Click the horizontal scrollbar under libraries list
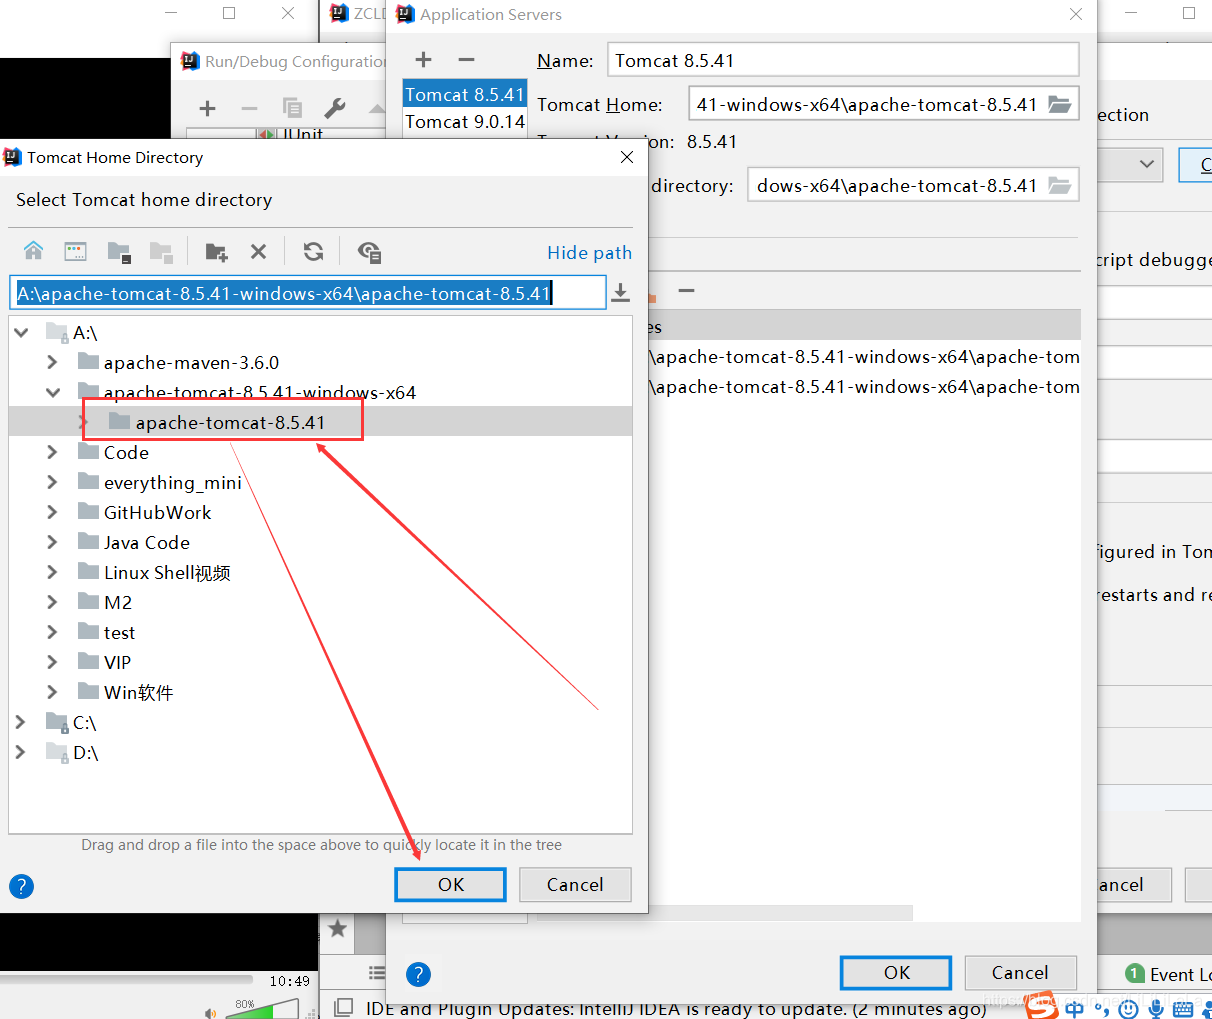This screenshot has height=1019, width=1212. click(x=725, y=913)
